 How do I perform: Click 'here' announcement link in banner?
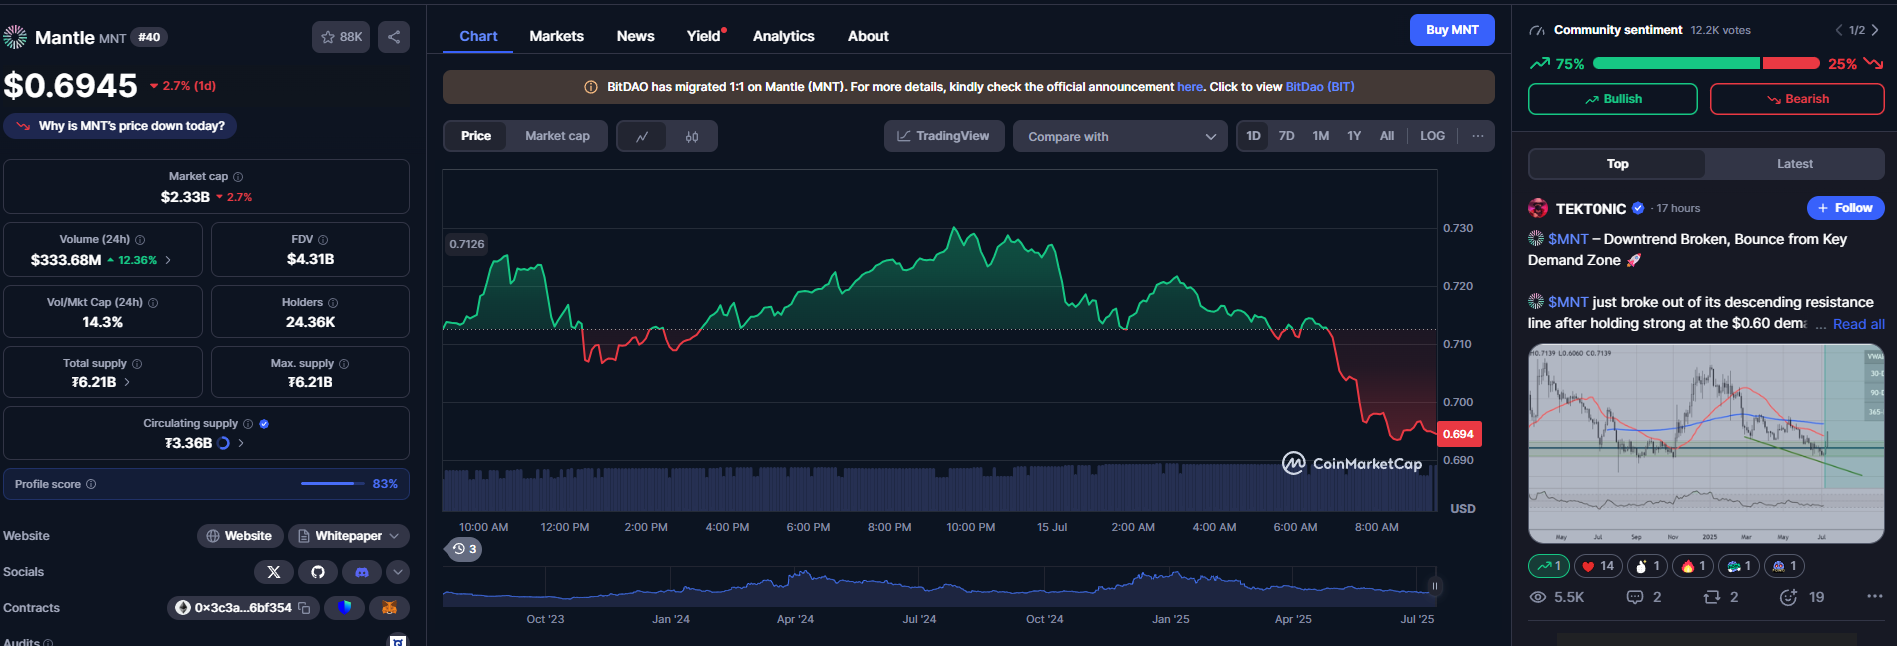[1190, 87]
